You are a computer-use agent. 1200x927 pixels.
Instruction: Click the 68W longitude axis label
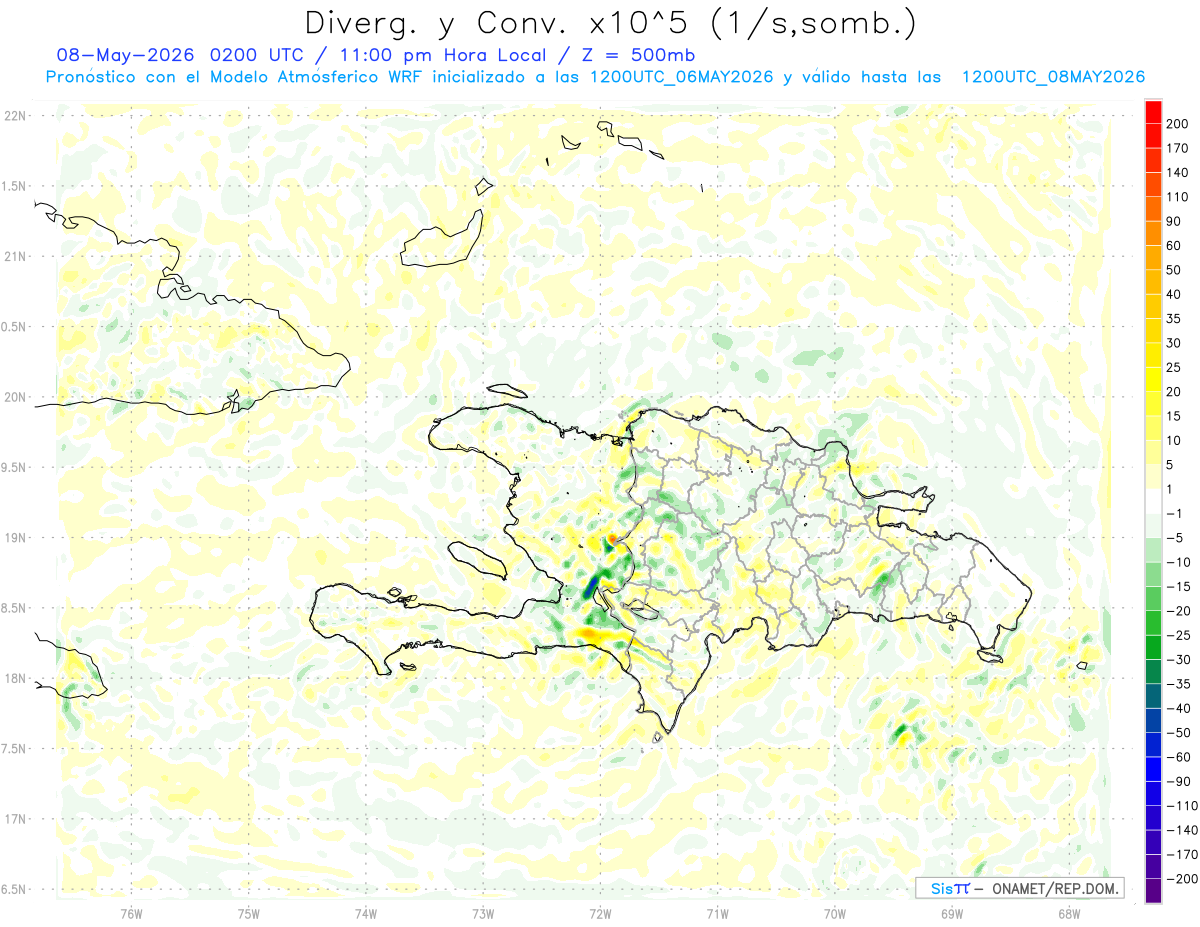(x=1069, y=914)
